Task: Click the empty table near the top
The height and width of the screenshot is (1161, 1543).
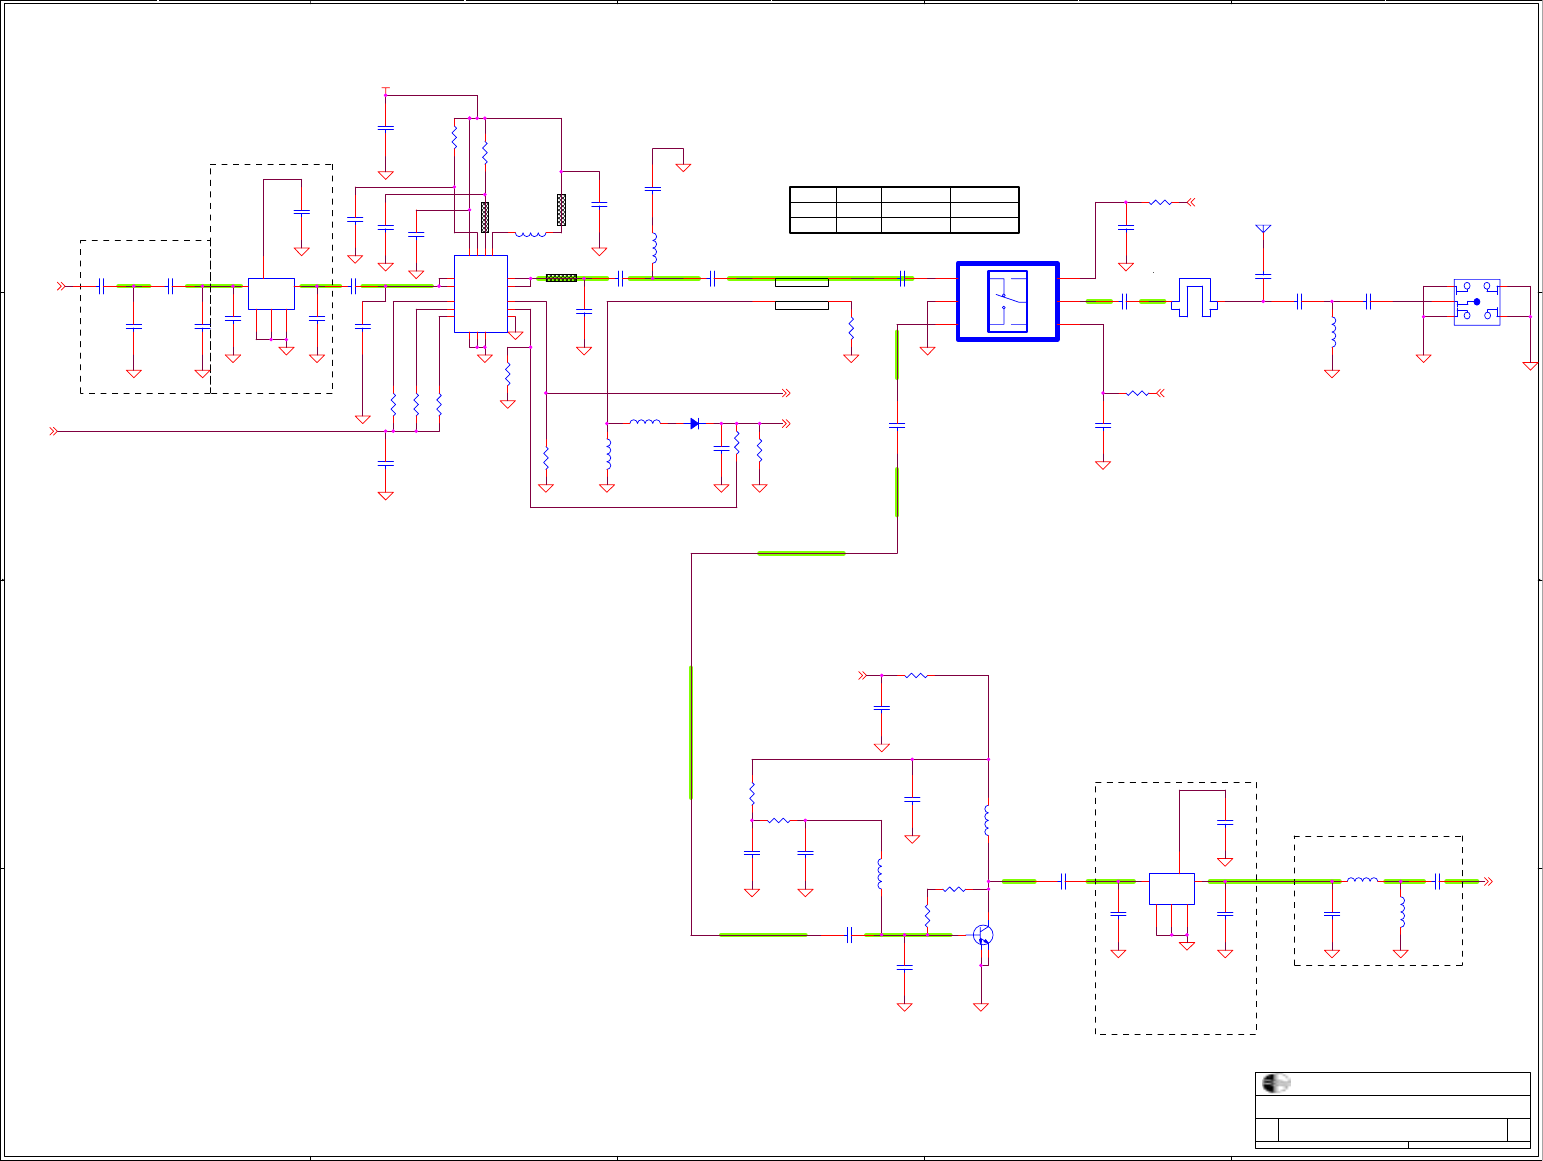Action: 904,209
